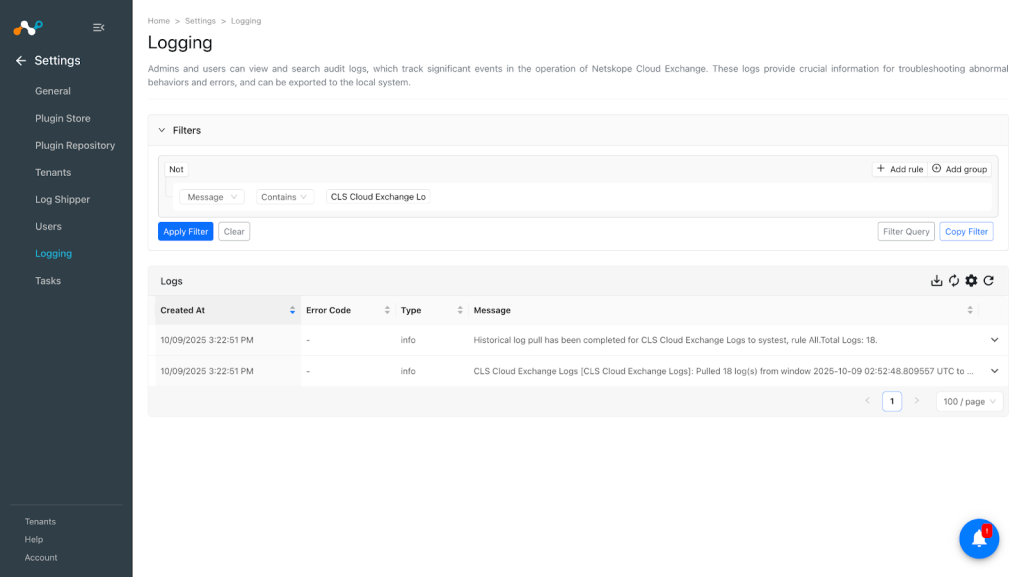The image size is (1024, 577).
Task: Click Logging breadcrumb
Action: point(246,21)
